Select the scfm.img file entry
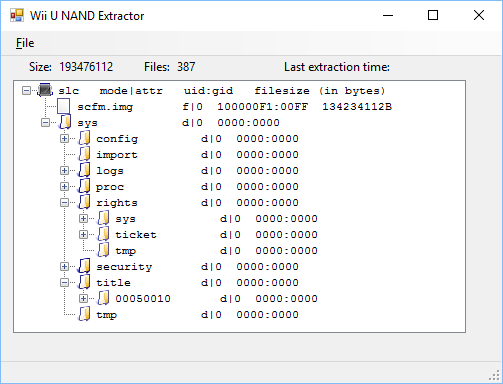503x384 pixels. tap(235, 107)
